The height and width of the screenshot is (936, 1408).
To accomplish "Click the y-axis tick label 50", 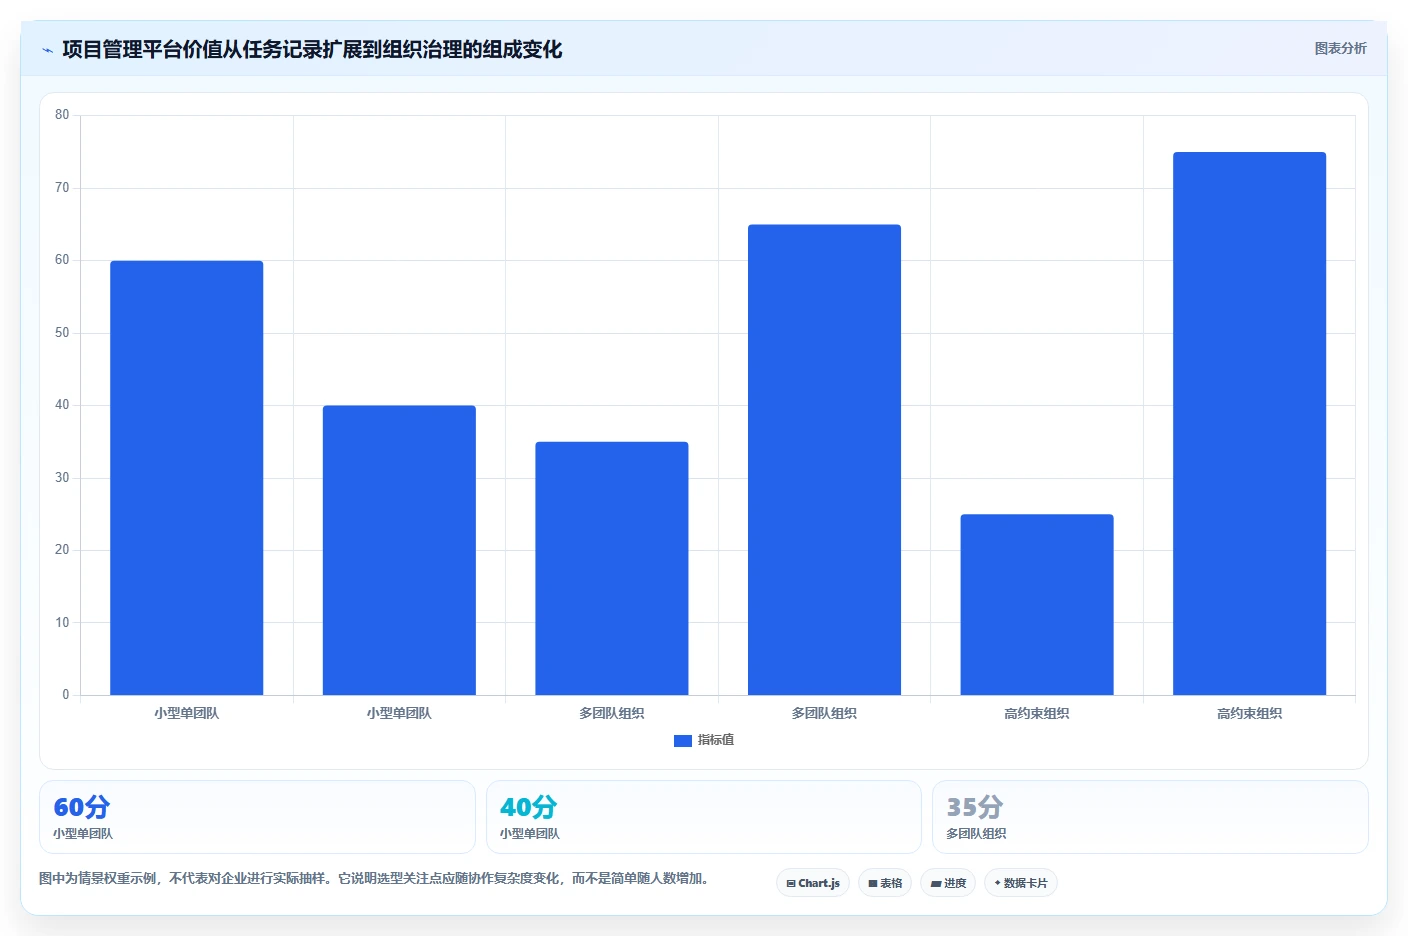I will (x=62, y=333).
